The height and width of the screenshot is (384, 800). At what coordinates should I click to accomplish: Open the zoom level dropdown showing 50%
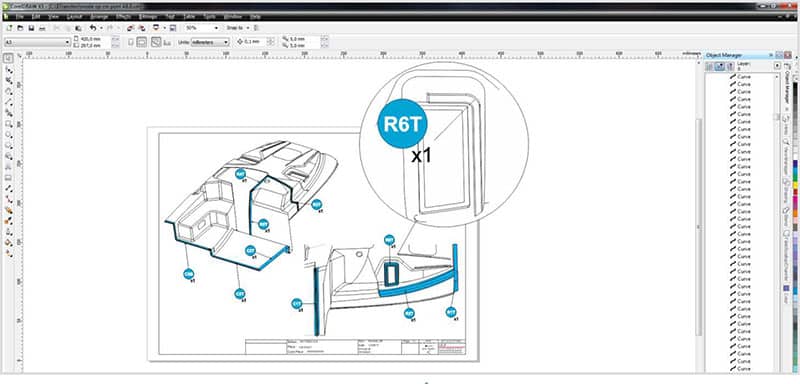202,28
